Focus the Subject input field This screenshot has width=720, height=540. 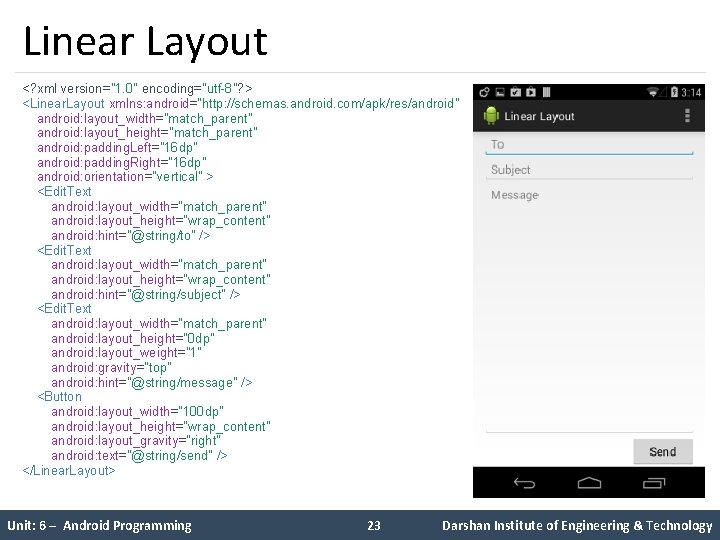(589, 170)
